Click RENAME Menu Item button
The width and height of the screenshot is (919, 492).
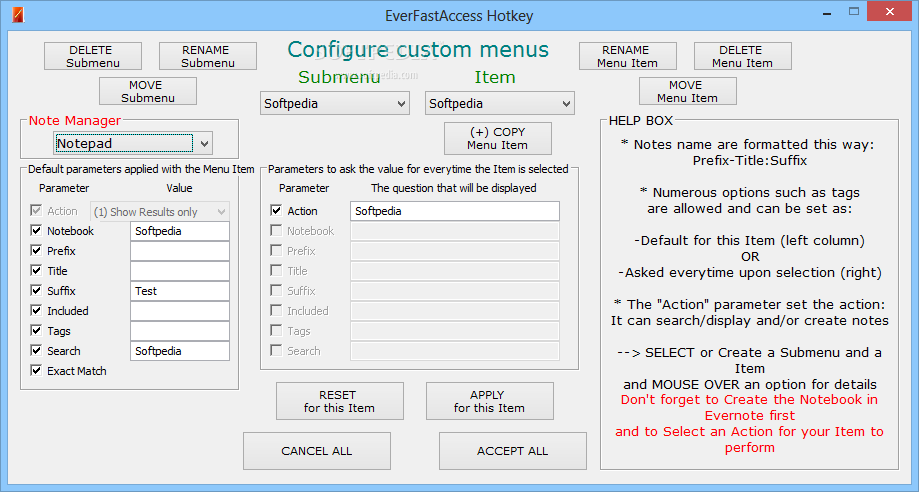(x=628, y=56)
